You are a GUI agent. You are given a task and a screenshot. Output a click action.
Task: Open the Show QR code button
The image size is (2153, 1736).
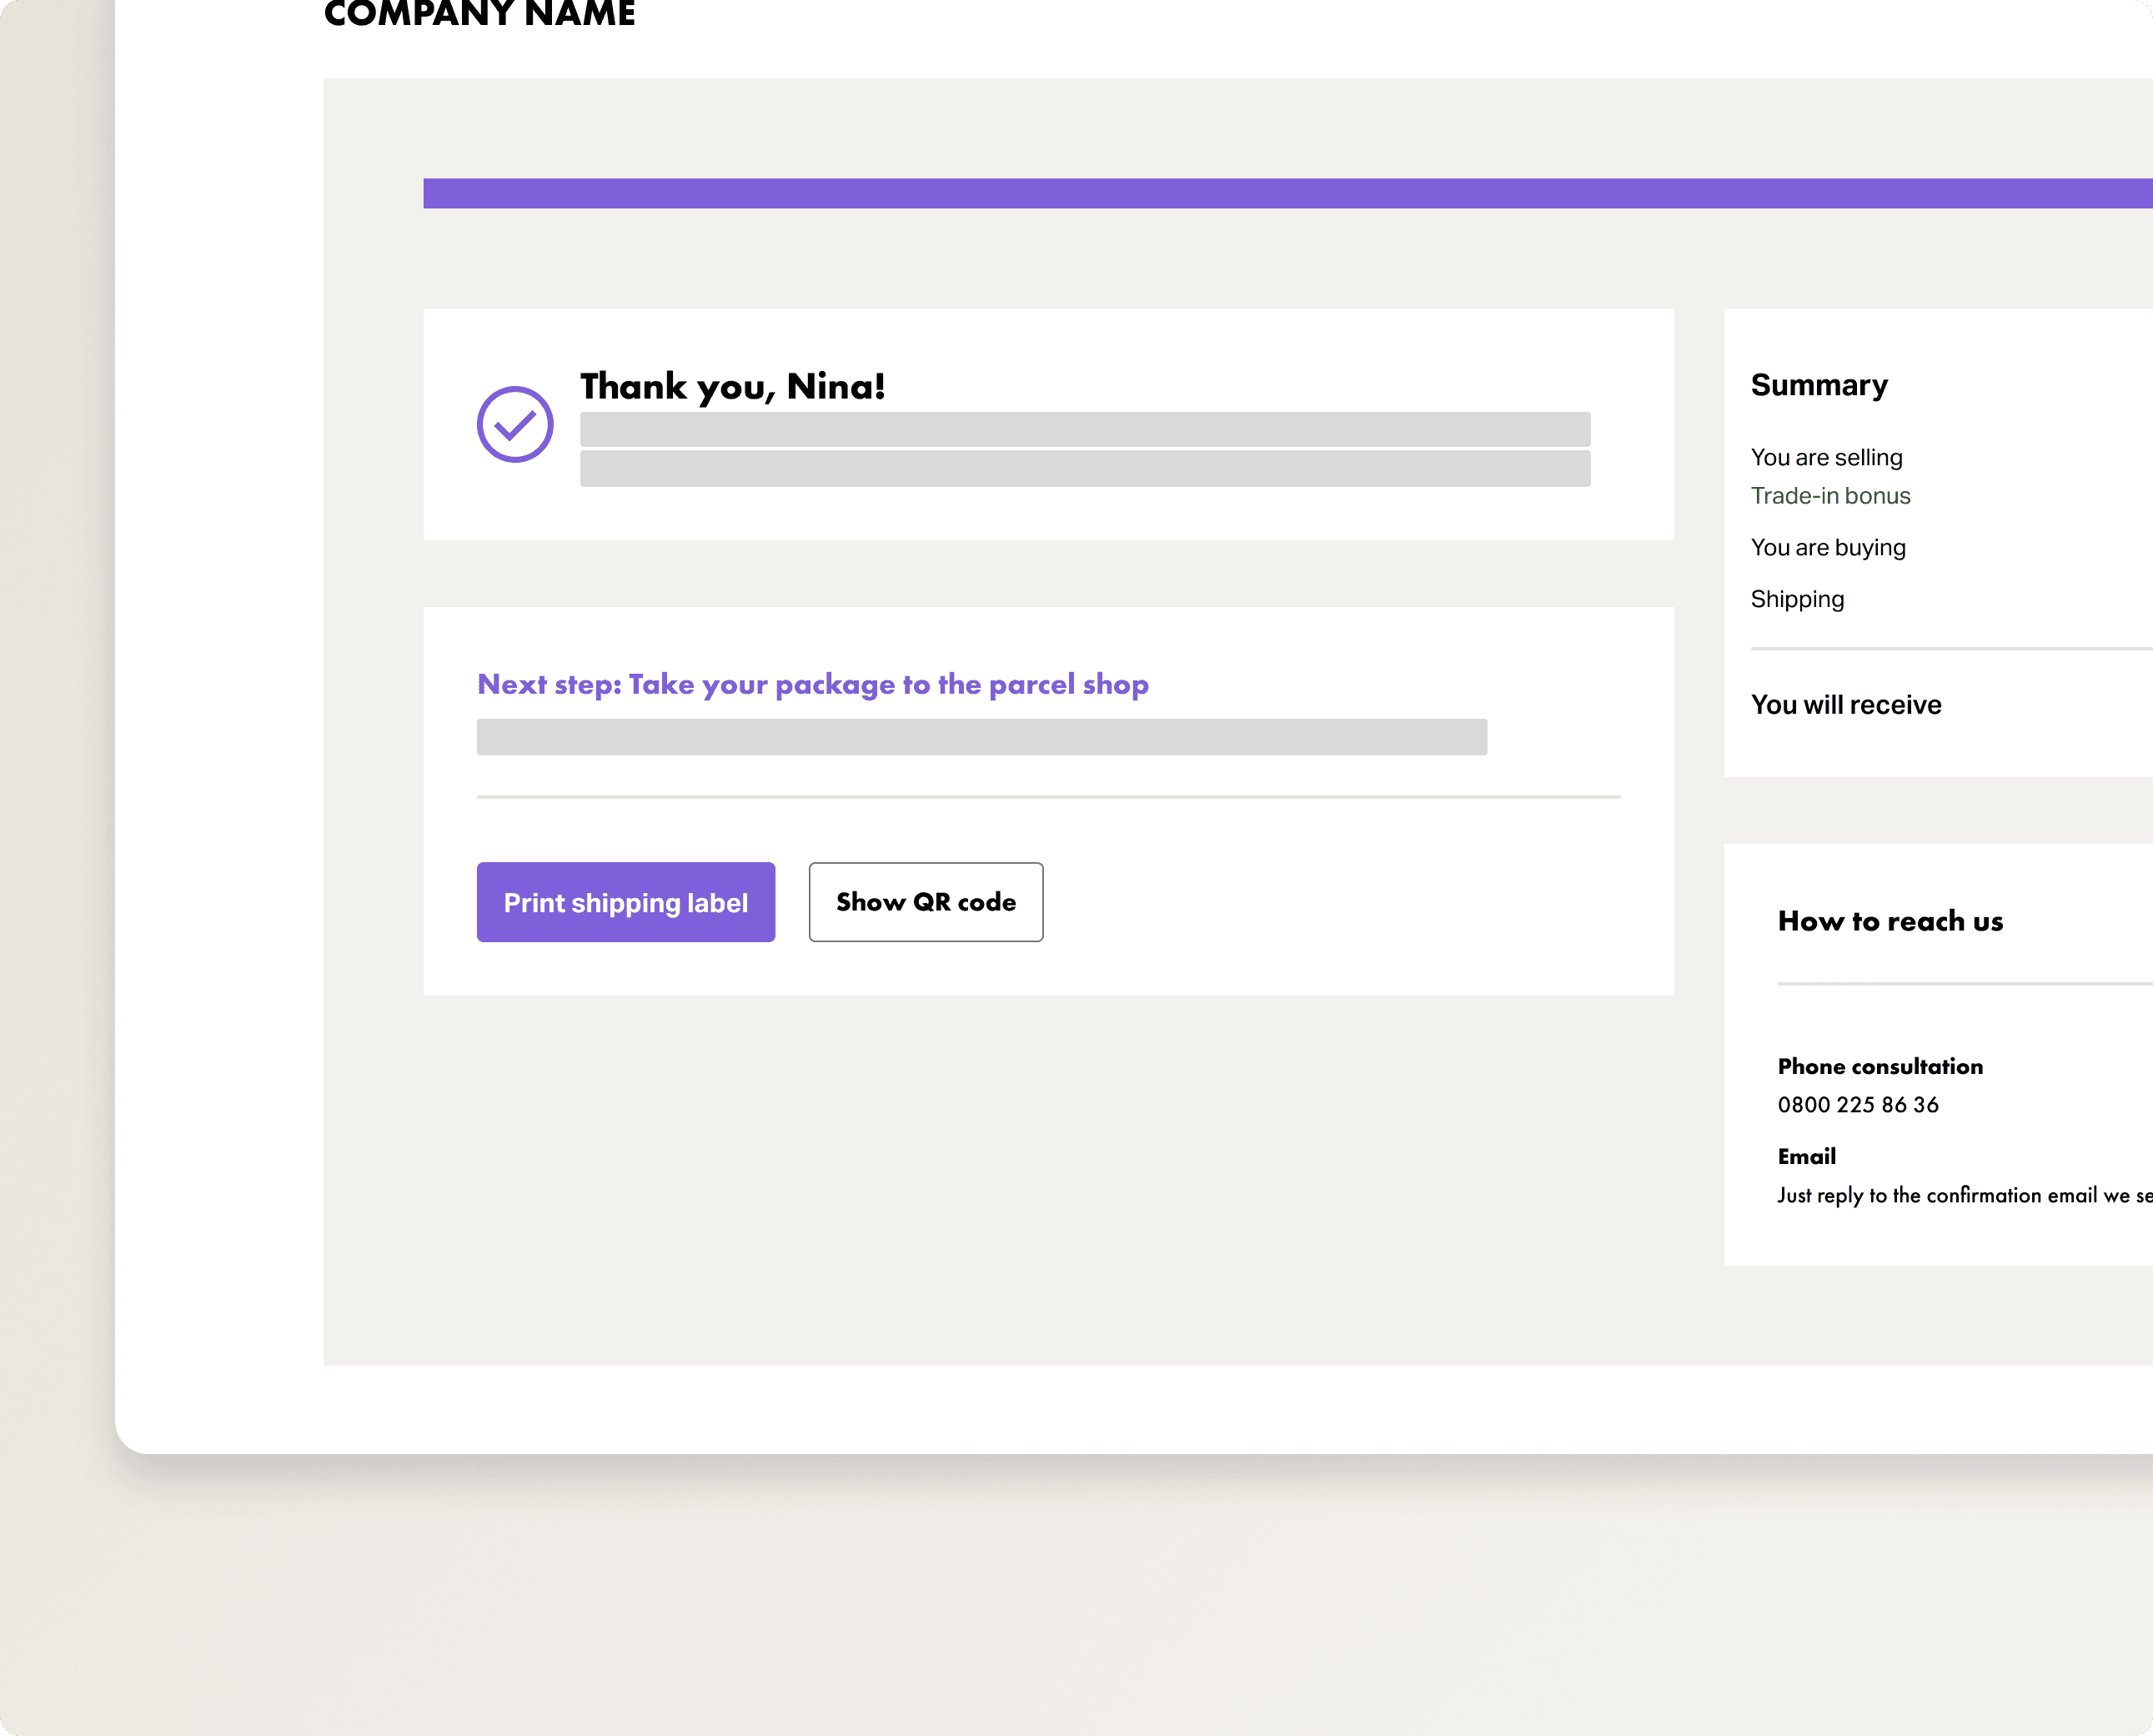tap(925, 902)
